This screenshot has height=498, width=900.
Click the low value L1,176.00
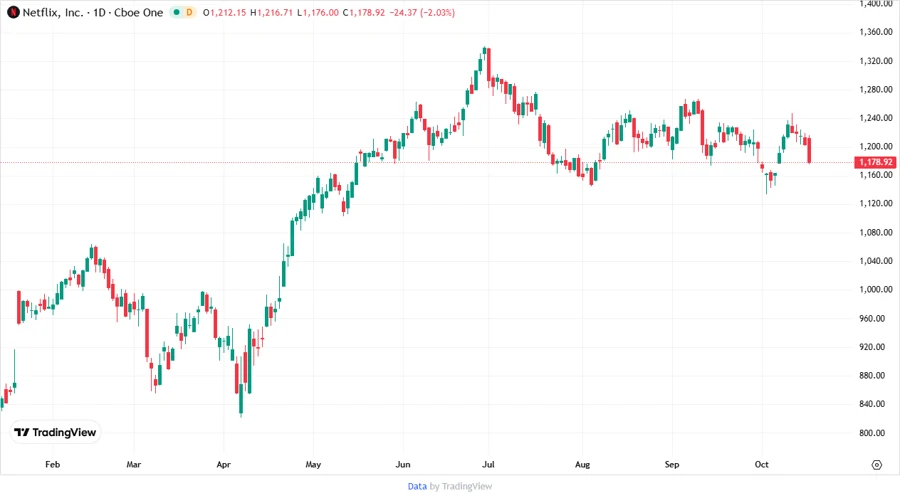point(318,12)
